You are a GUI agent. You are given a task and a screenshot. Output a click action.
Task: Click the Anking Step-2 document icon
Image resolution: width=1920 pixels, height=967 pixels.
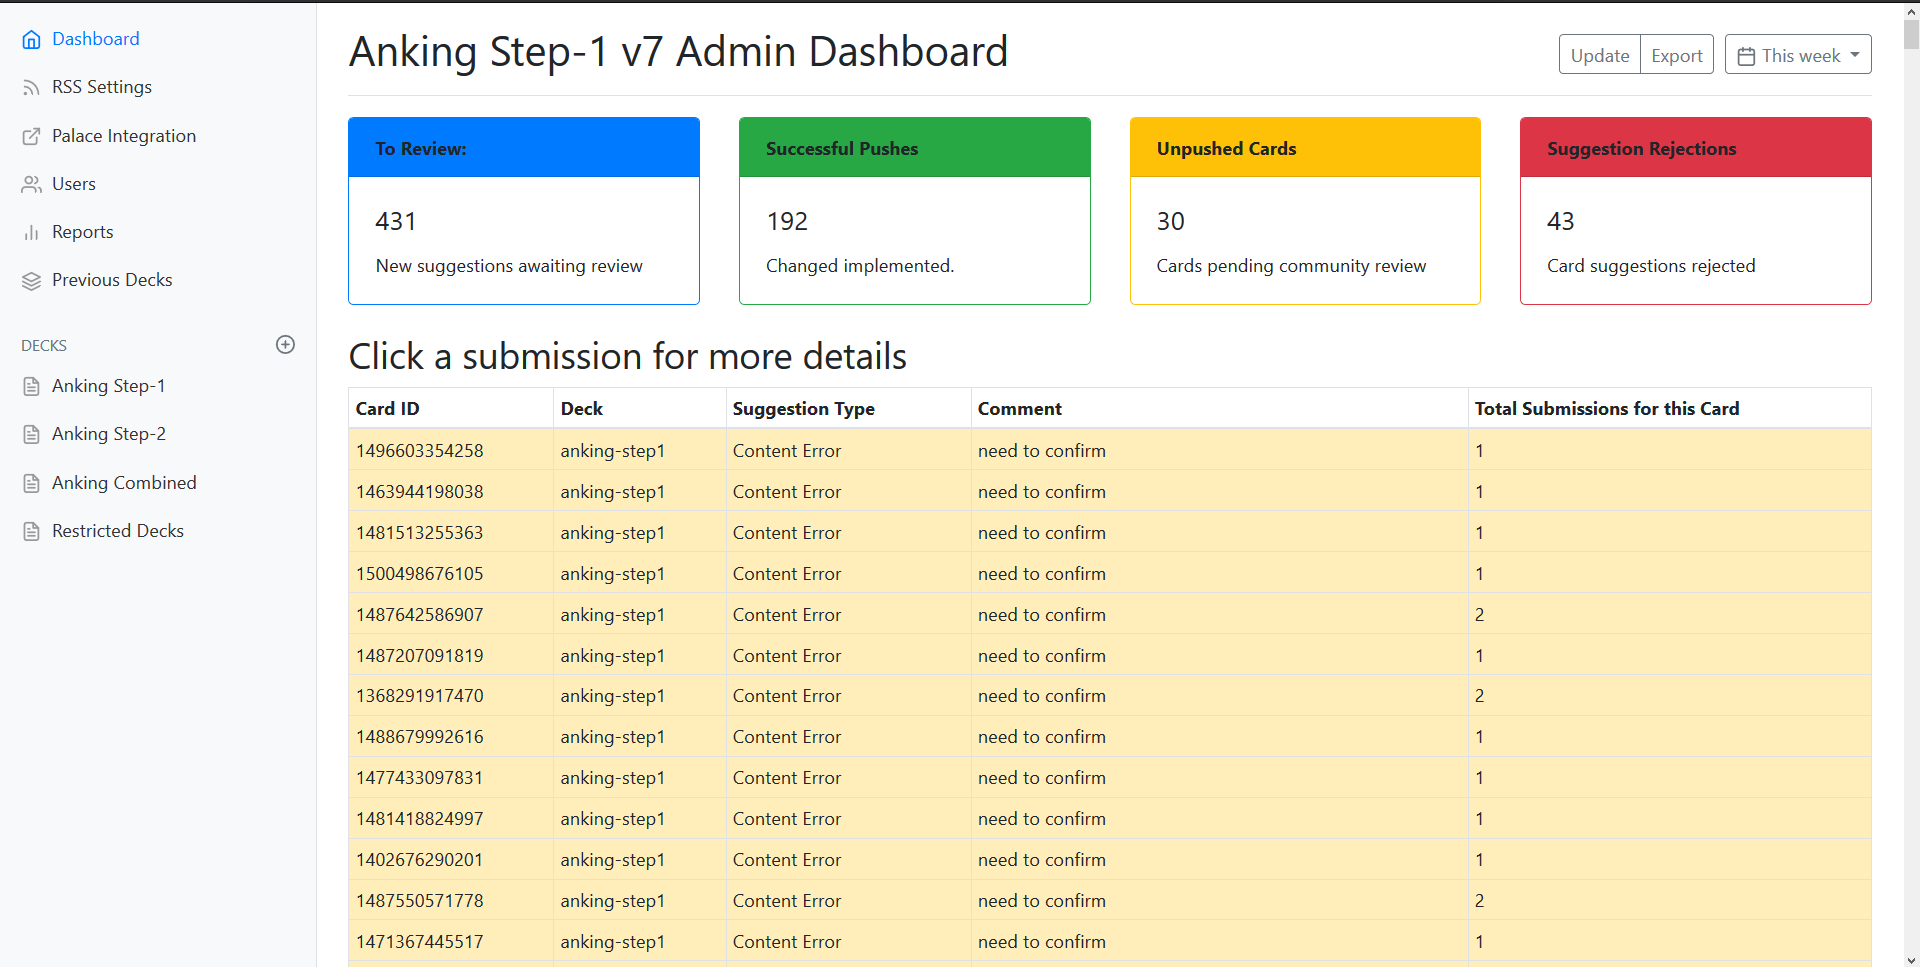point(32,434)
